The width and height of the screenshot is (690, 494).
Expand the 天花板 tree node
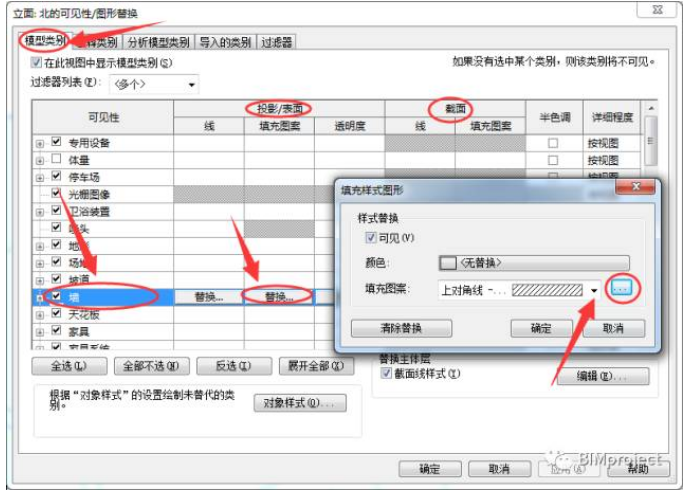40,315
